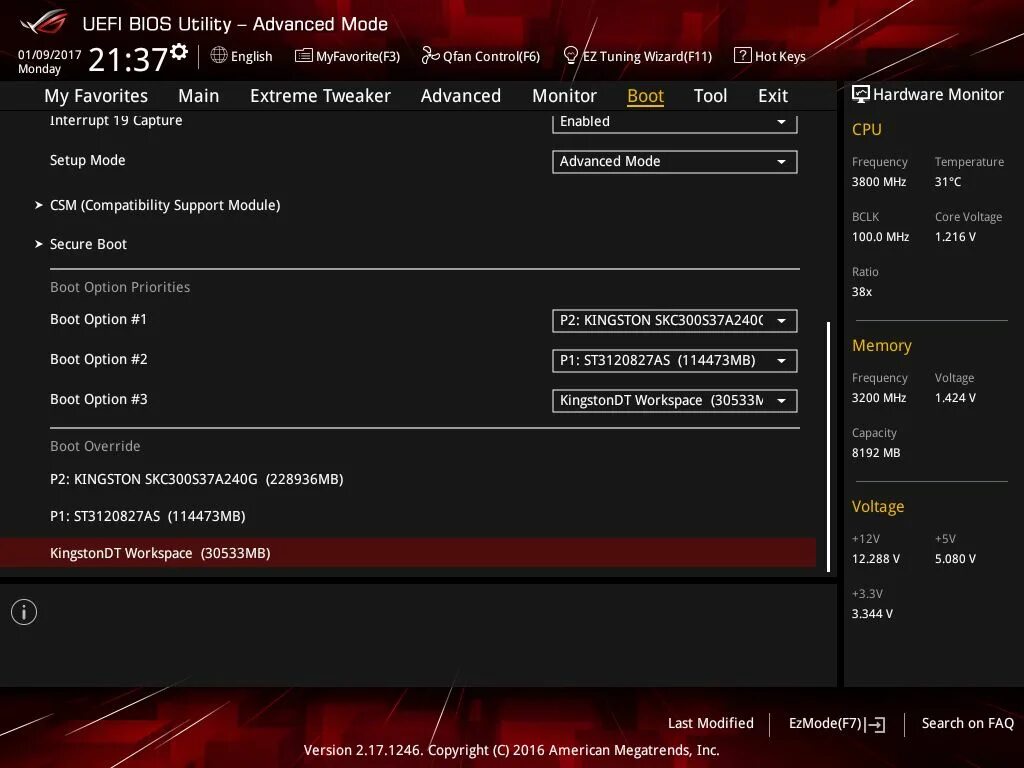Viewport: 1024px width, 768px height.
Task: Open the Tool tab
Action: pos(710,96)
